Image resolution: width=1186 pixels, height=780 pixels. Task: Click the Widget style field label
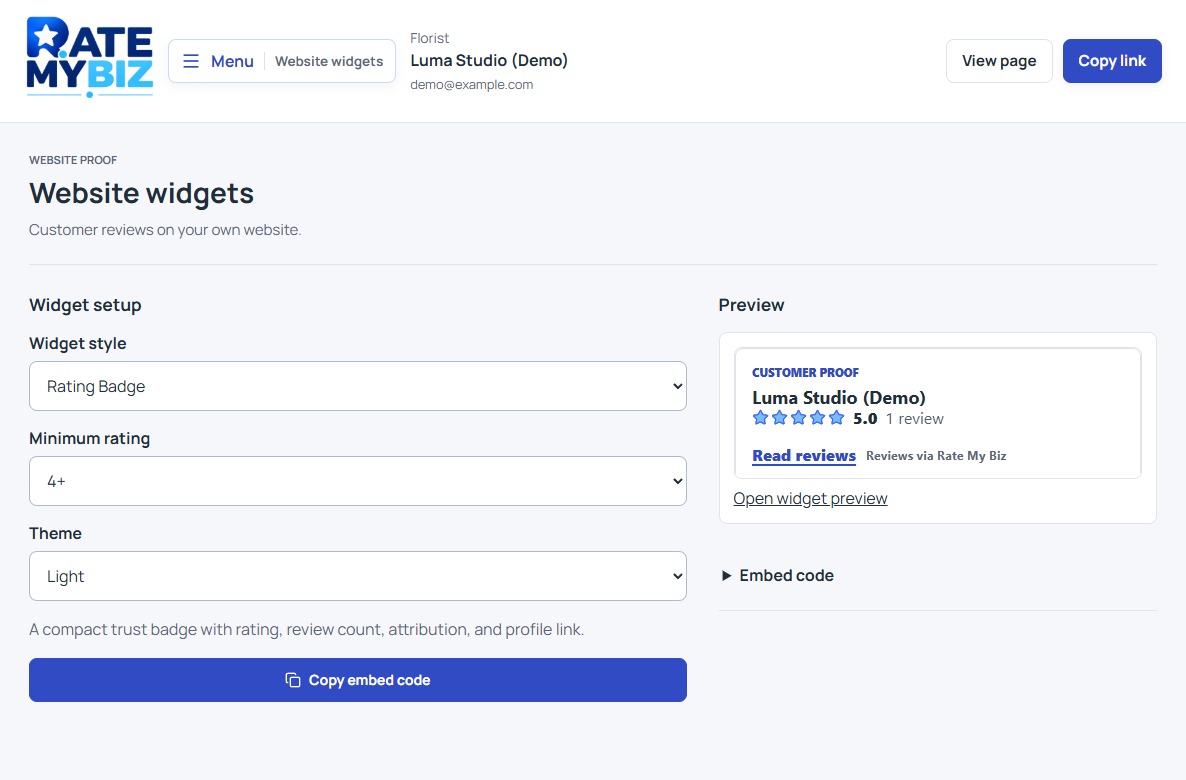point(78,343)
